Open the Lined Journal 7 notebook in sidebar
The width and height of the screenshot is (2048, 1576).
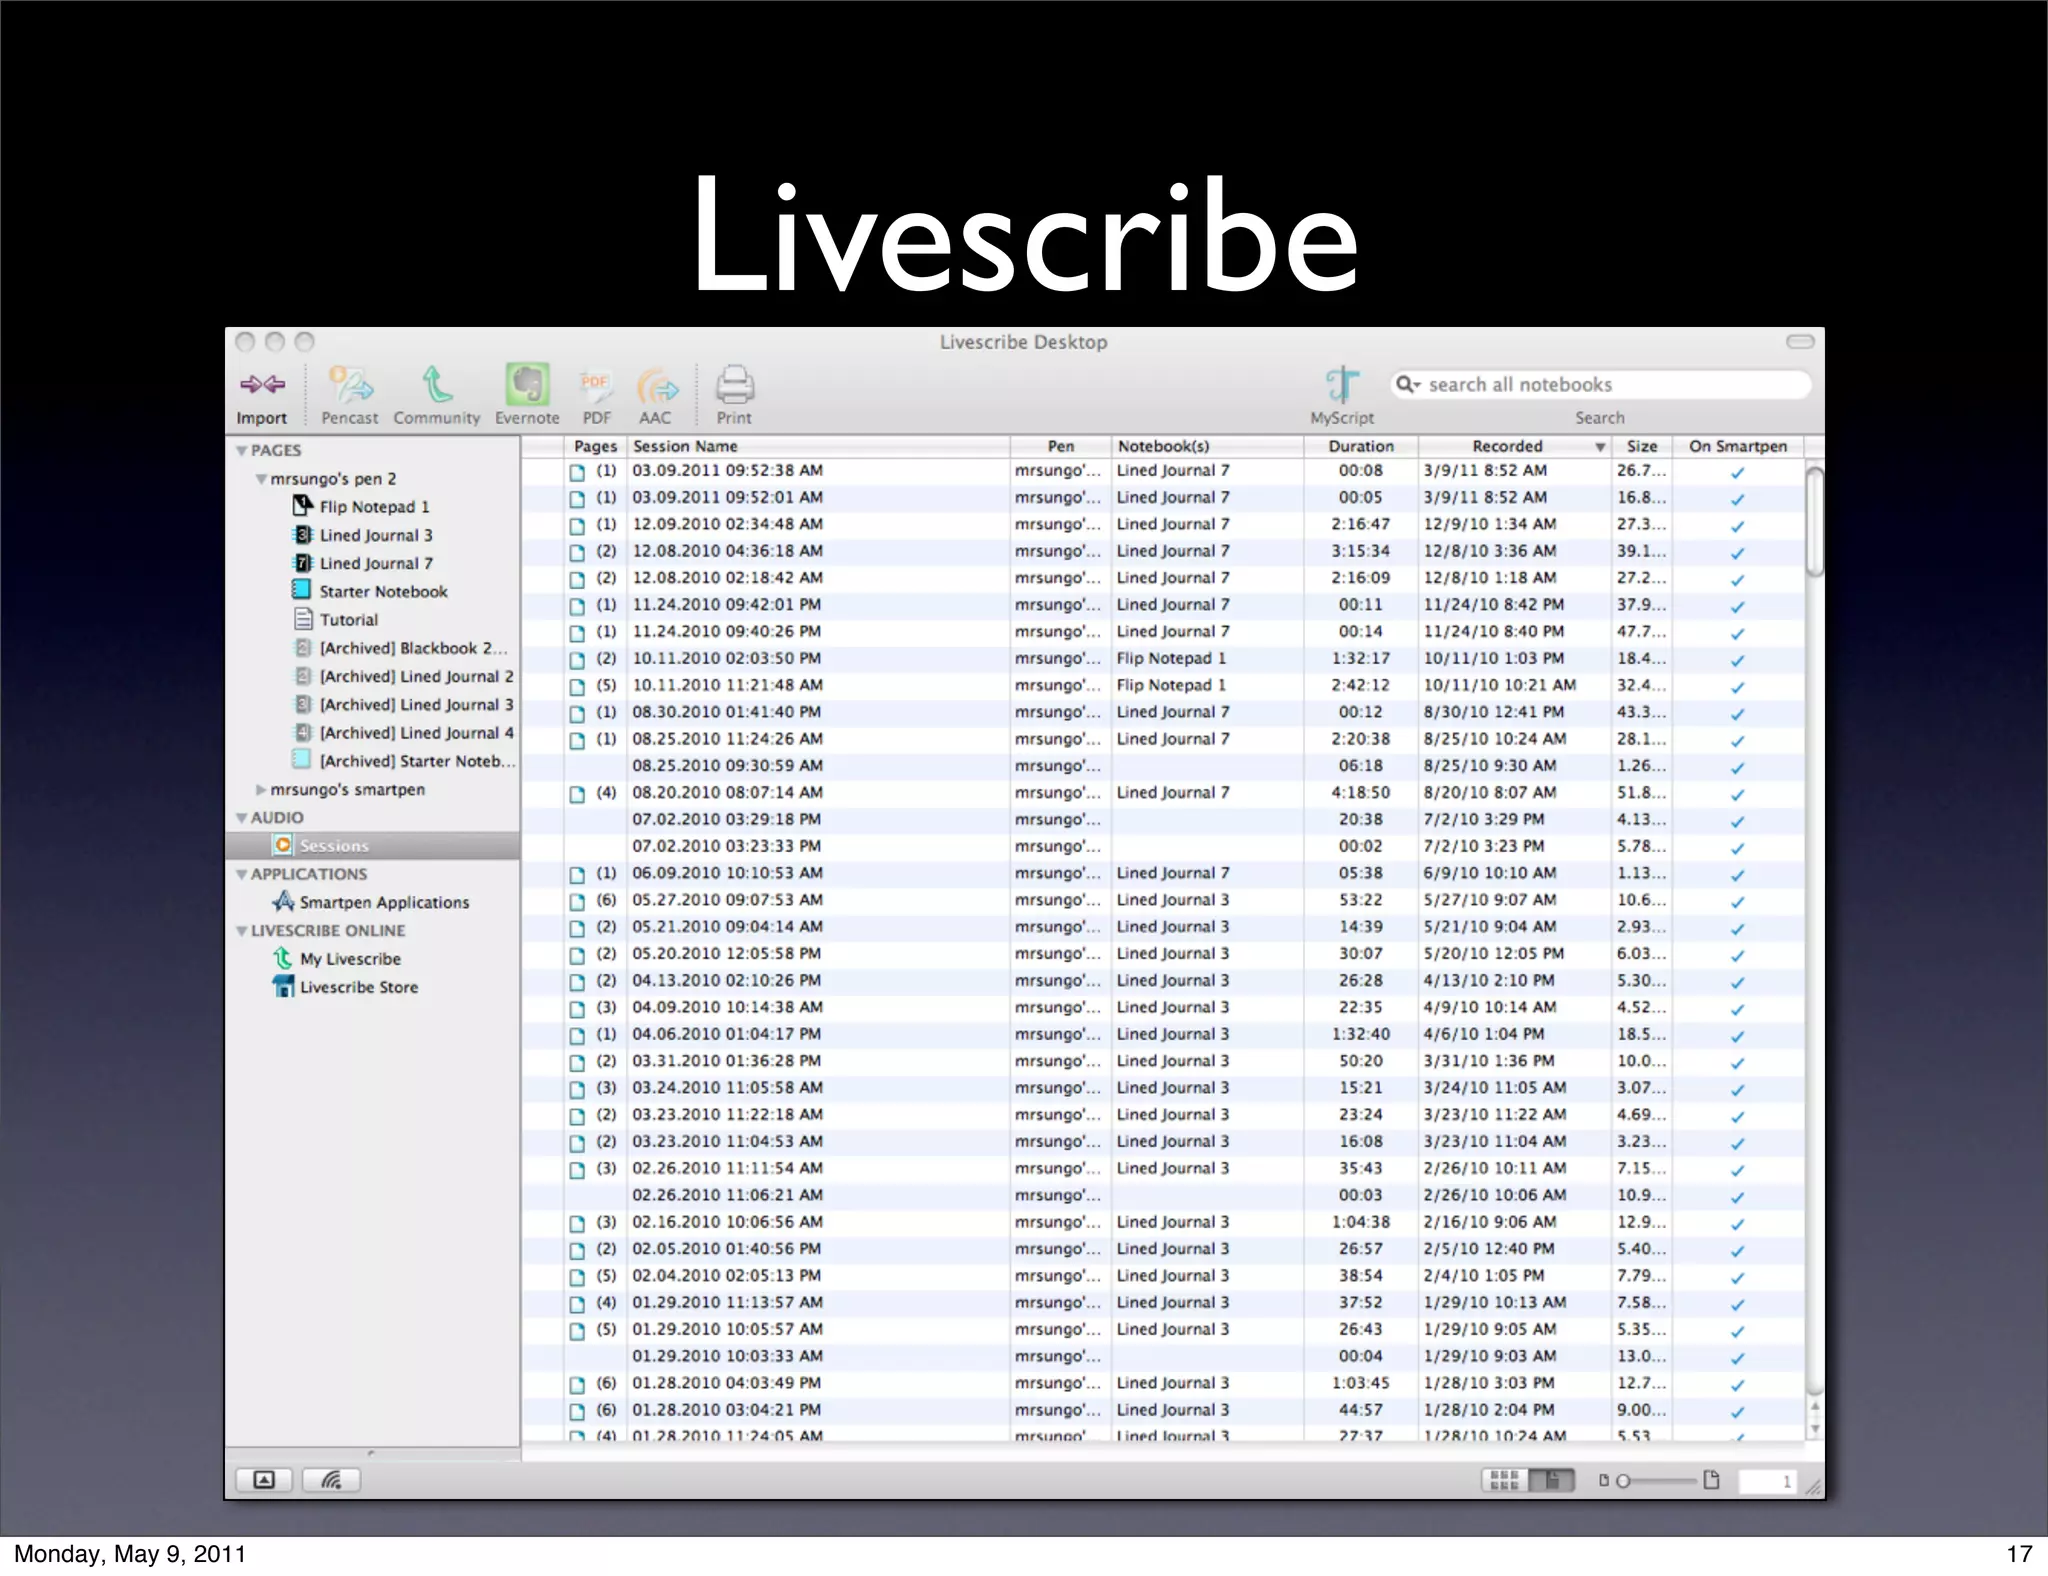coord(376,563)
